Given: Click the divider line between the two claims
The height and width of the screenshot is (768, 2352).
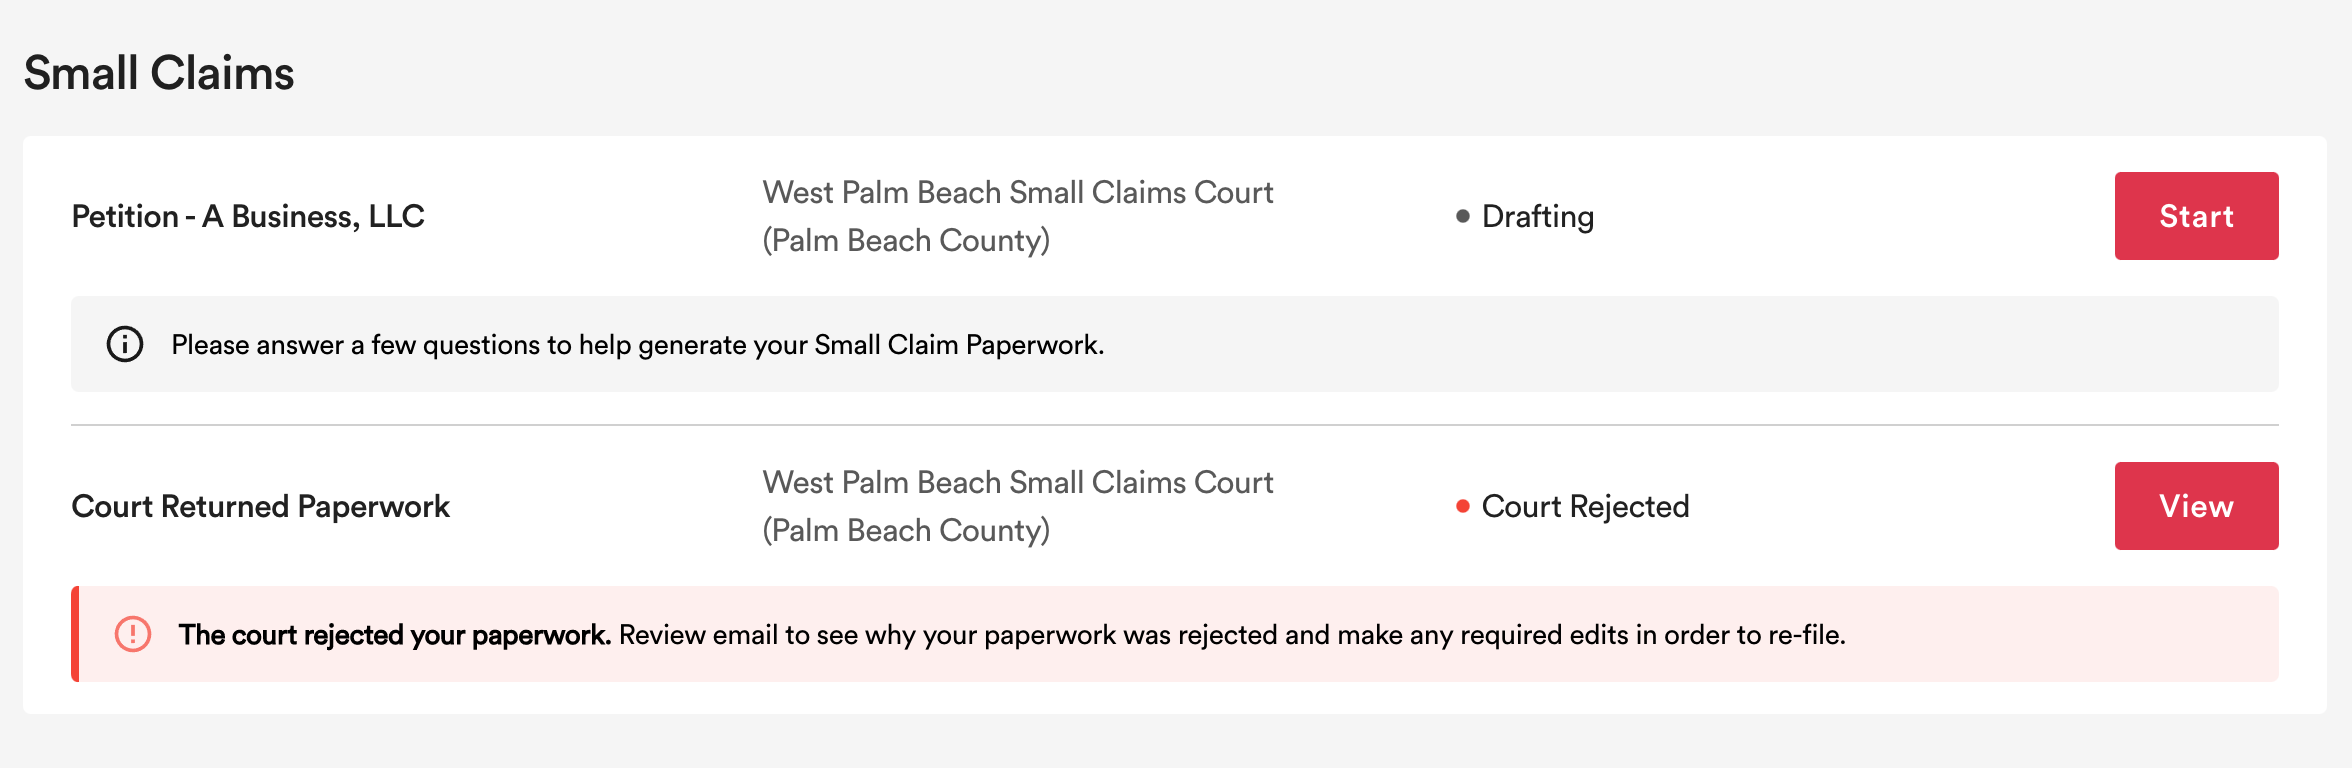Looking at the screenshot, I should coord(1174,425).
